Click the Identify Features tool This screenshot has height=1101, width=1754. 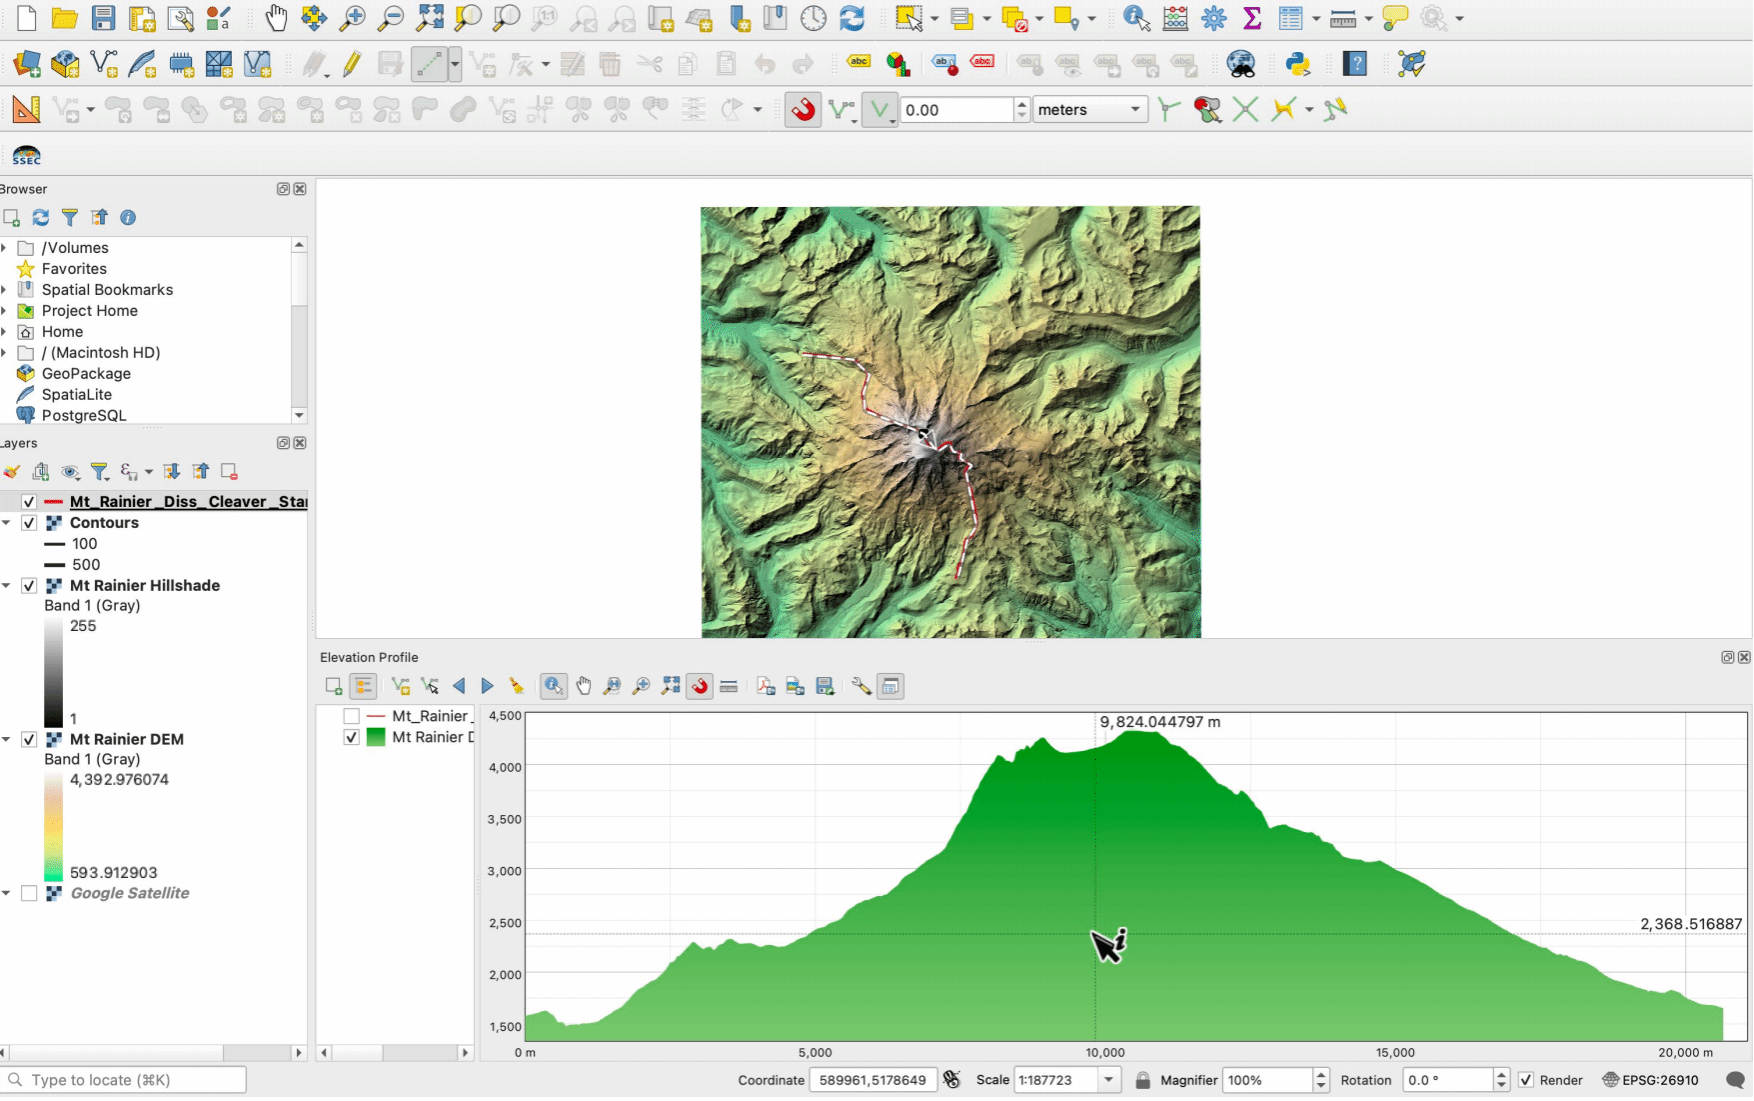pos(1136,18)
